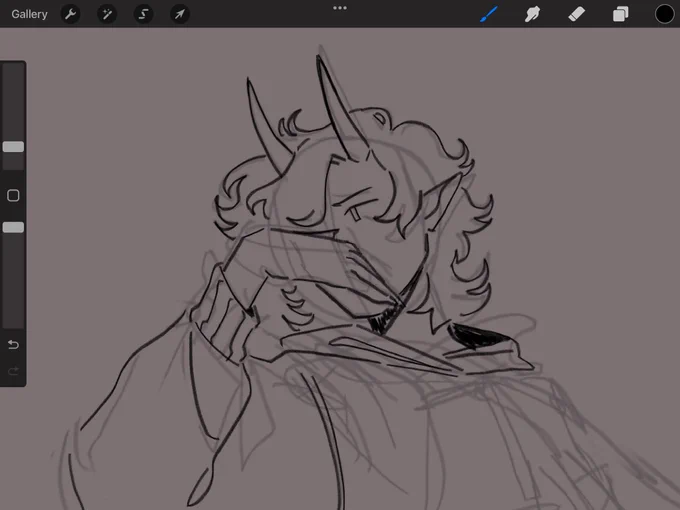Open the black active color picker
This screenshot has height=510, width=680.
(664, 14)
